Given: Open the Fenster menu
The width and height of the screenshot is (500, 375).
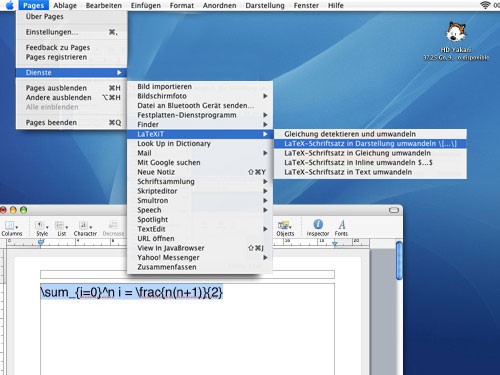Looking at the screenshot, I should pyautogui.click(x=306, y=5).
